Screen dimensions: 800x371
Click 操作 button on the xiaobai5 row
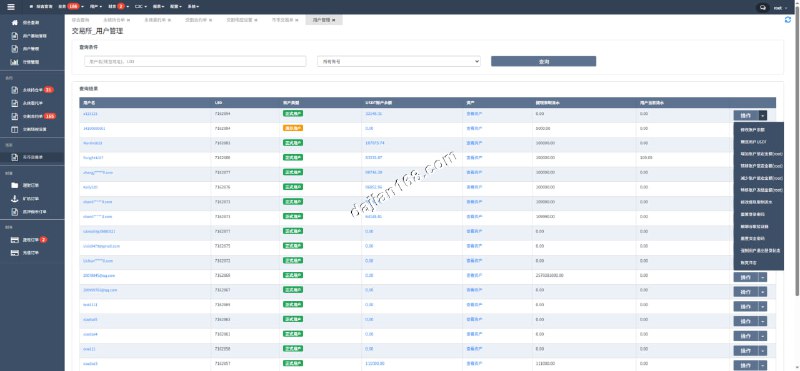[x=746, y=321]
